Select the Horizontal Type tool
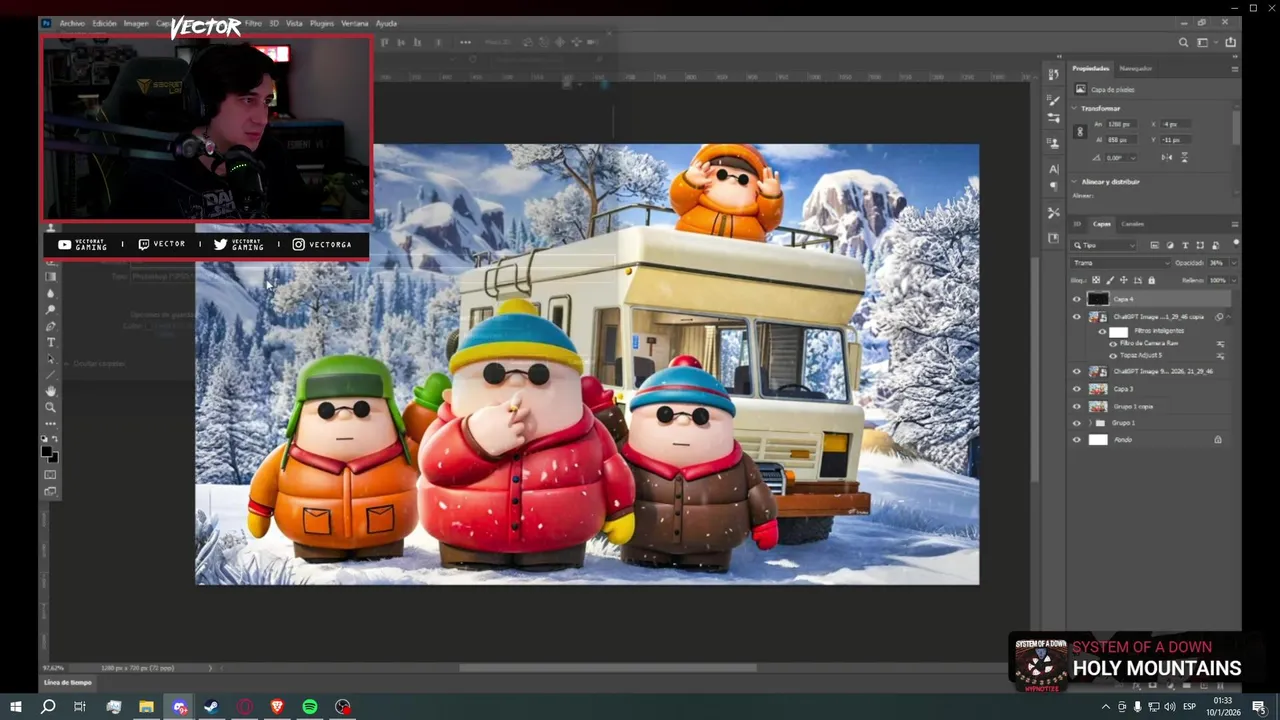Viewport: 1280px width, 720px height. [x=51, y=342]
